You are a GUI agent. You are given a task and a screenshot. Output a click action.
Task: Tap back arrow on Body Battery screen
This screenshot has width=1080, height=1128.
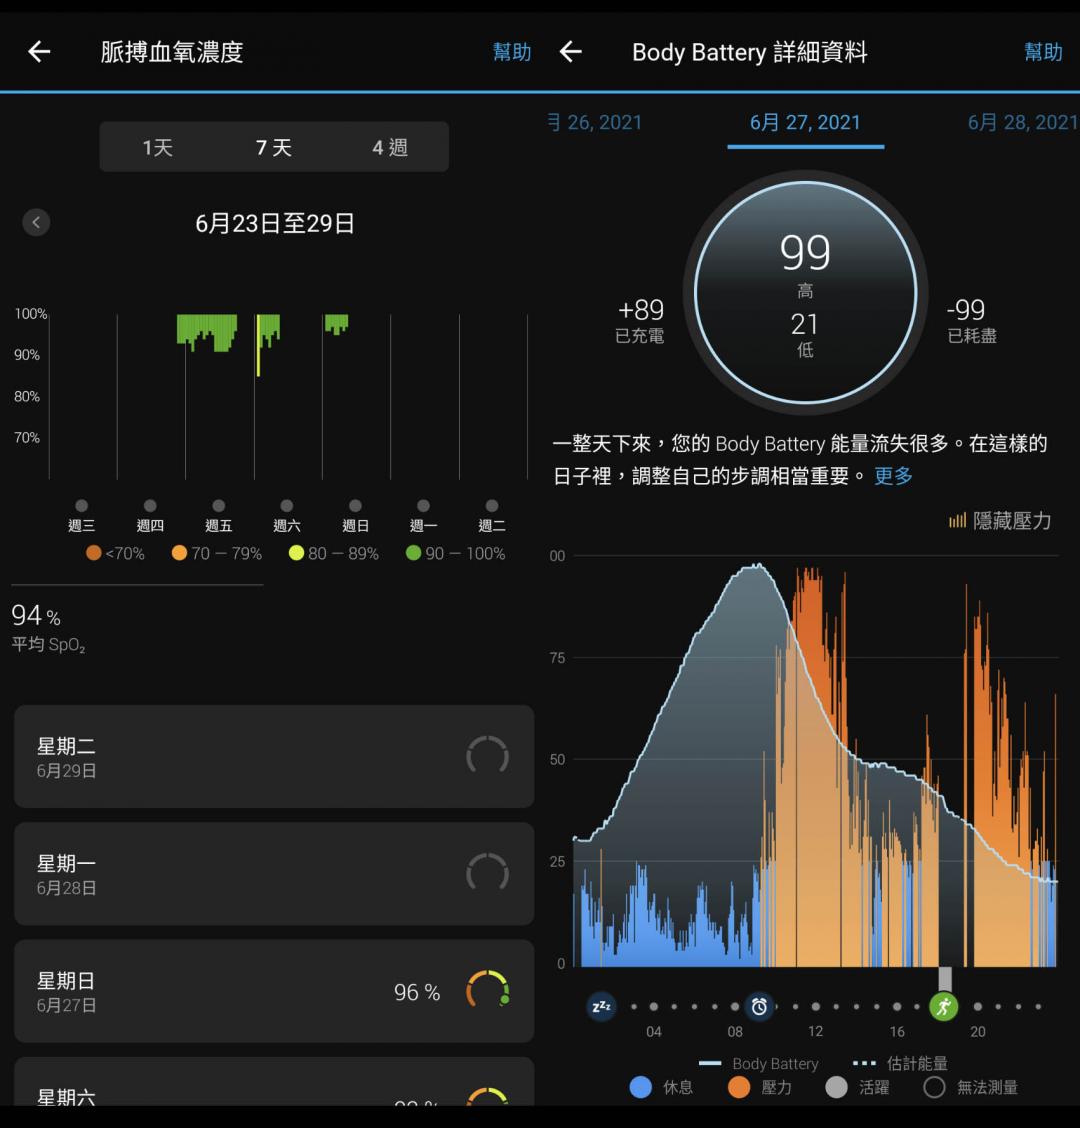click(571, 52)
